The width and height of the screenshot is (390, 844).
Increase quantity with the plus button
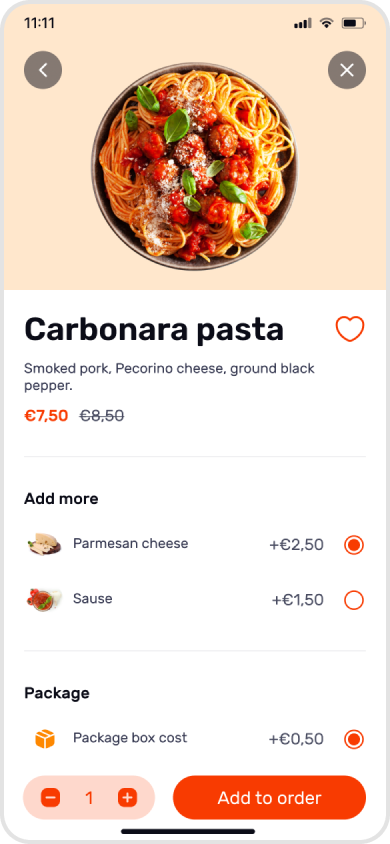coord(127,798)
